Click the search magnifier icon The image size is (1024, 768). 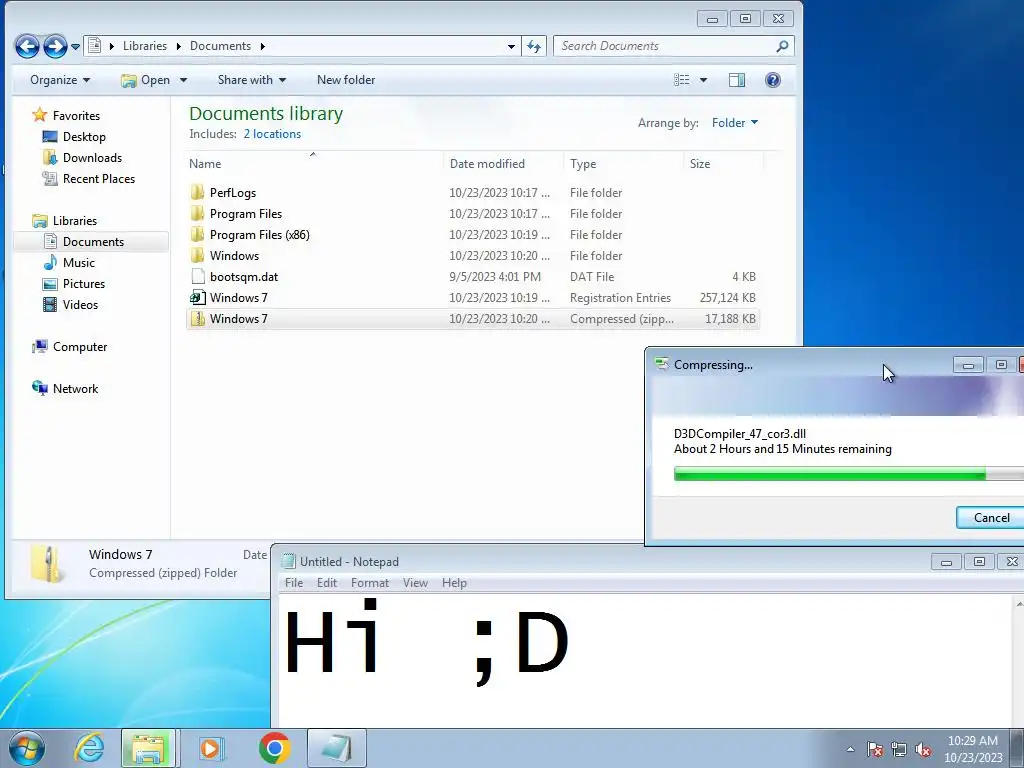[782, 46]
